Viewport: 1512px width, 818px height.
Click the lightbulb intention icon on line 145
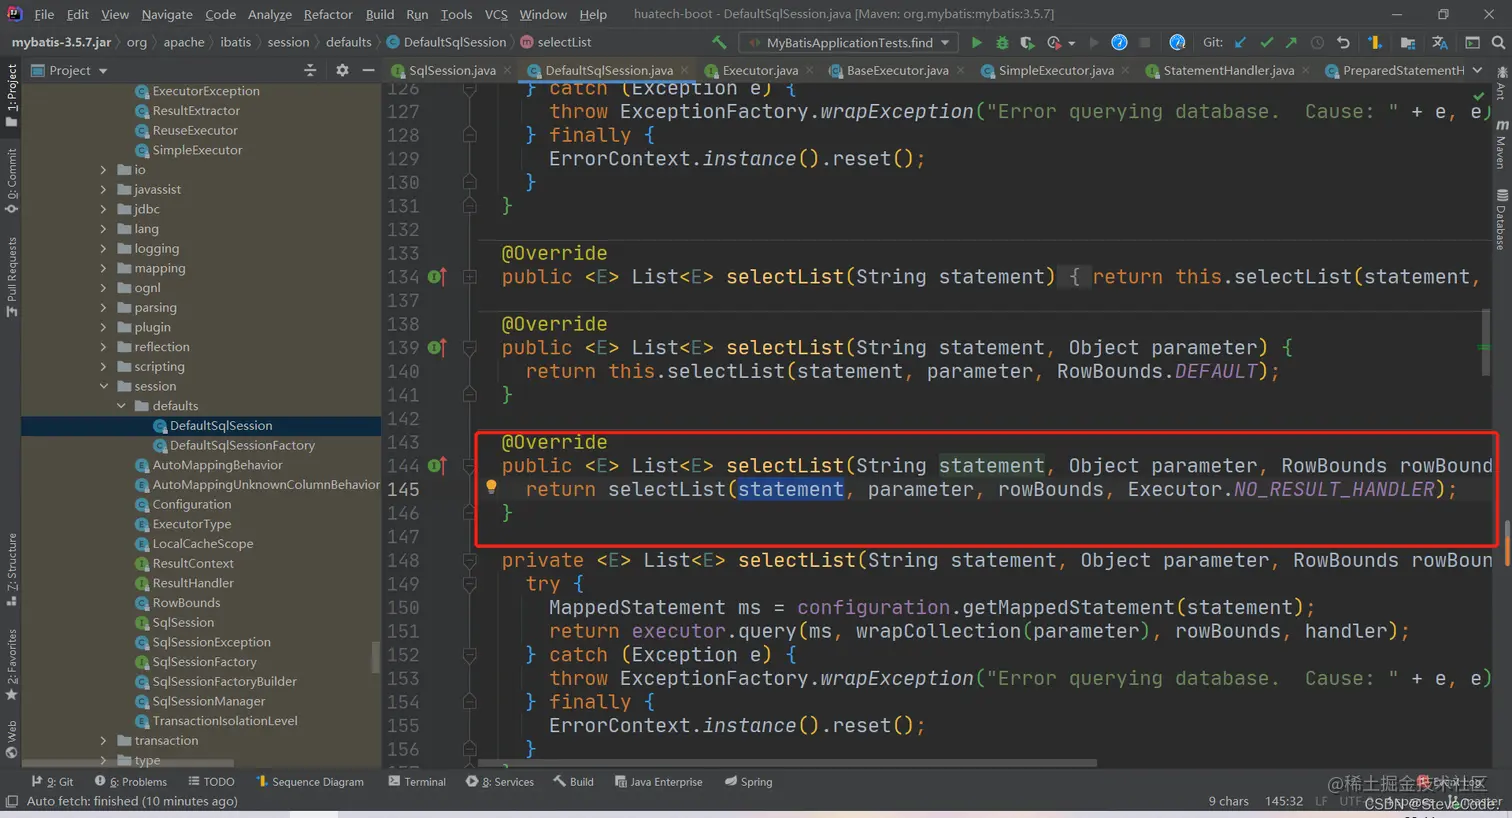491,487
